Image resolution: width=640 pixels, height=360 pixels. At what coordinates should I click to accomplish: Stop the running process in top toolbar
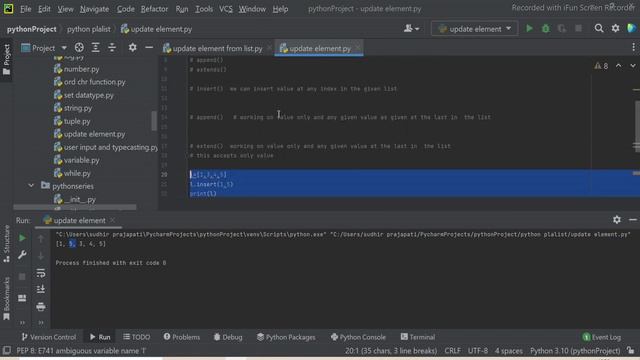pos(578,29)
